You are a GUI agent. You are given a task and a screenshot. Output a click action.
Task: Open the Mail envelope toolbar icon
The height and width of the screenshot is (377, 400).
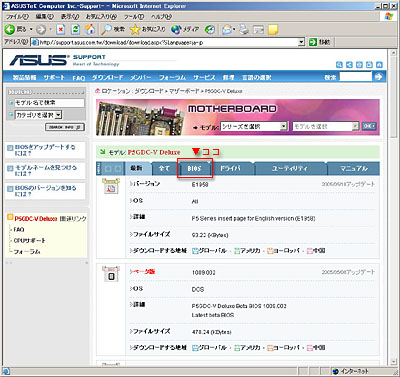(228, 30)
